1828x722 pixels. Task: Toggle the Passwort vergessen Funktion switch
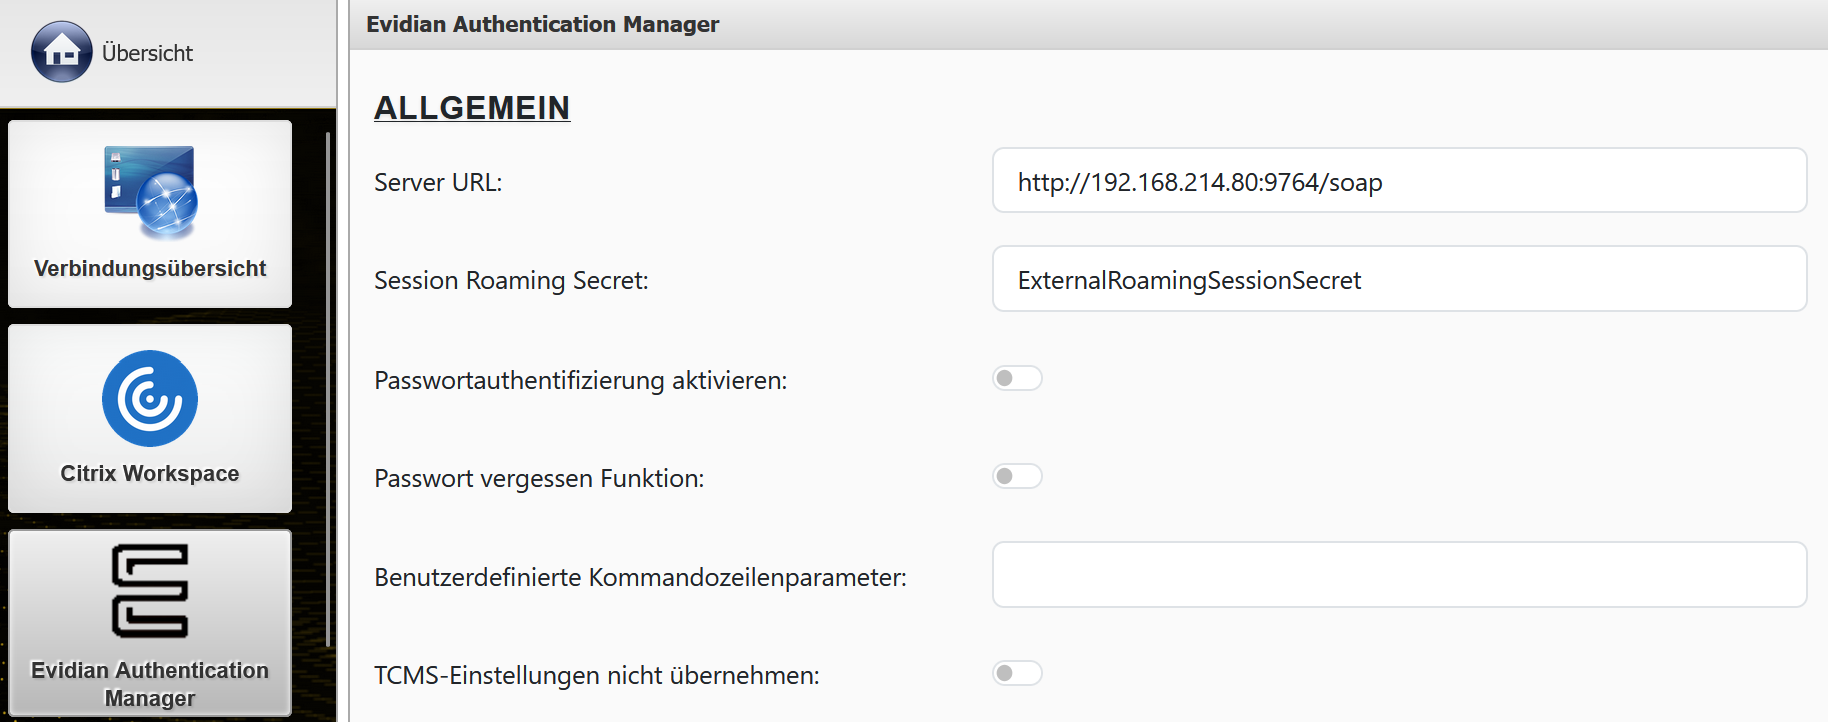point(1017,476)
